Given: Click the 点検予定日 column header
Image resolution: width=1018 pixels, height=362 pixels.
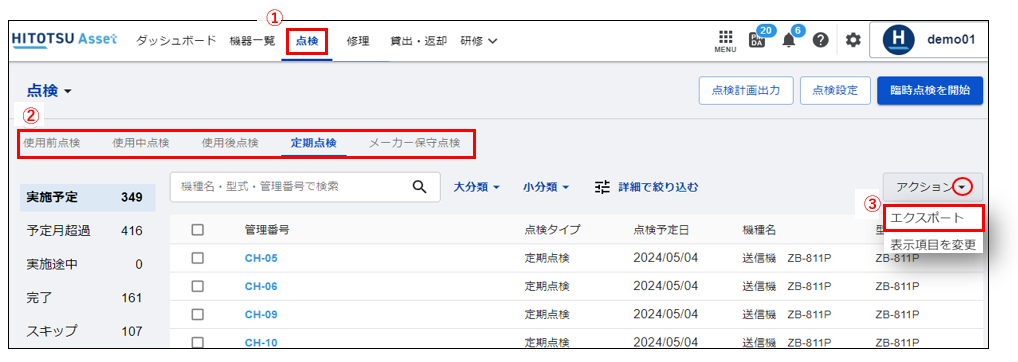Looking at the screenshot, I should 661,229.
